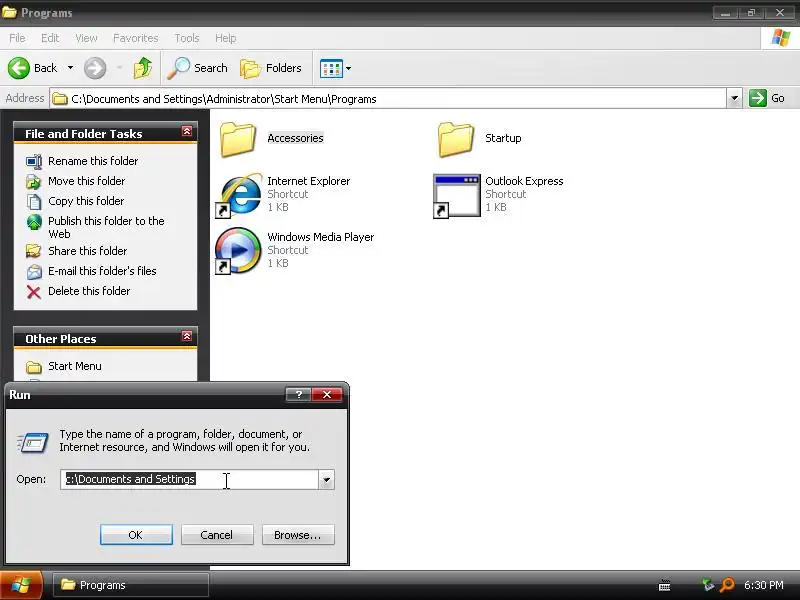Open Back history dropdown arrow
Screen dimensions: 800x600
(x=70, y=67)
